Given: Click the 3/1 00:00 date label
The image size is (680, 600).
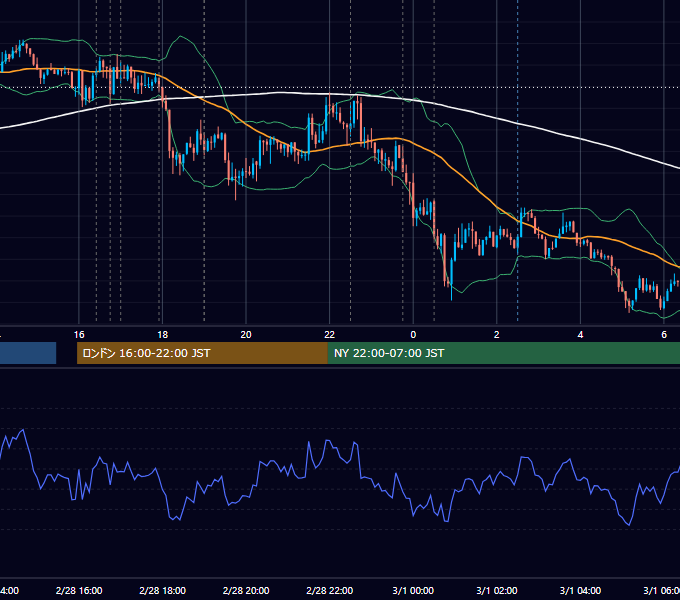Looking at the screenshot, I should 413,590.
